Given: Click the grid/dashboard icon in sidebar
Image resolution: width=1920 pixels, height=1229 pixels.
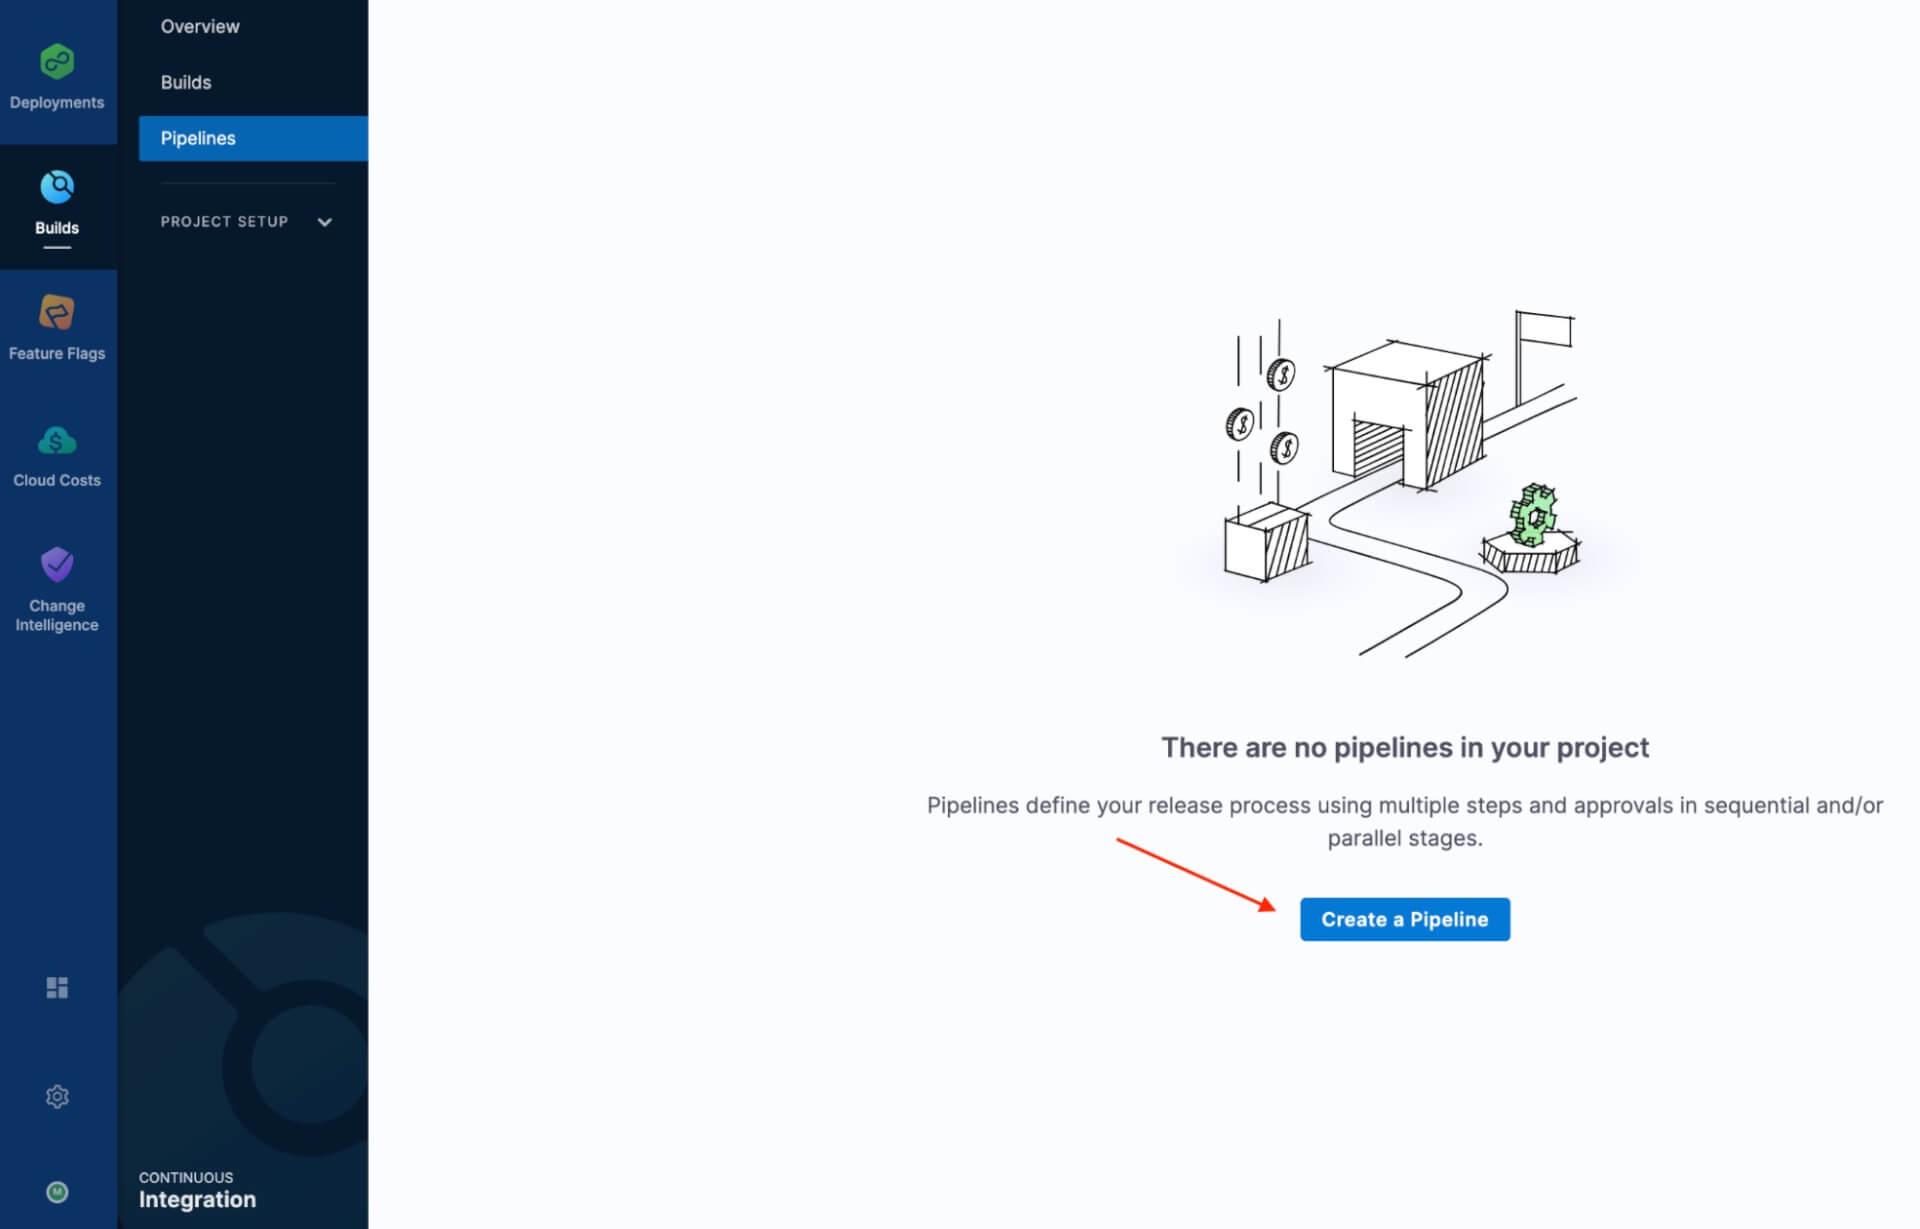Looking at the screenshot, I should coord(56,988).
